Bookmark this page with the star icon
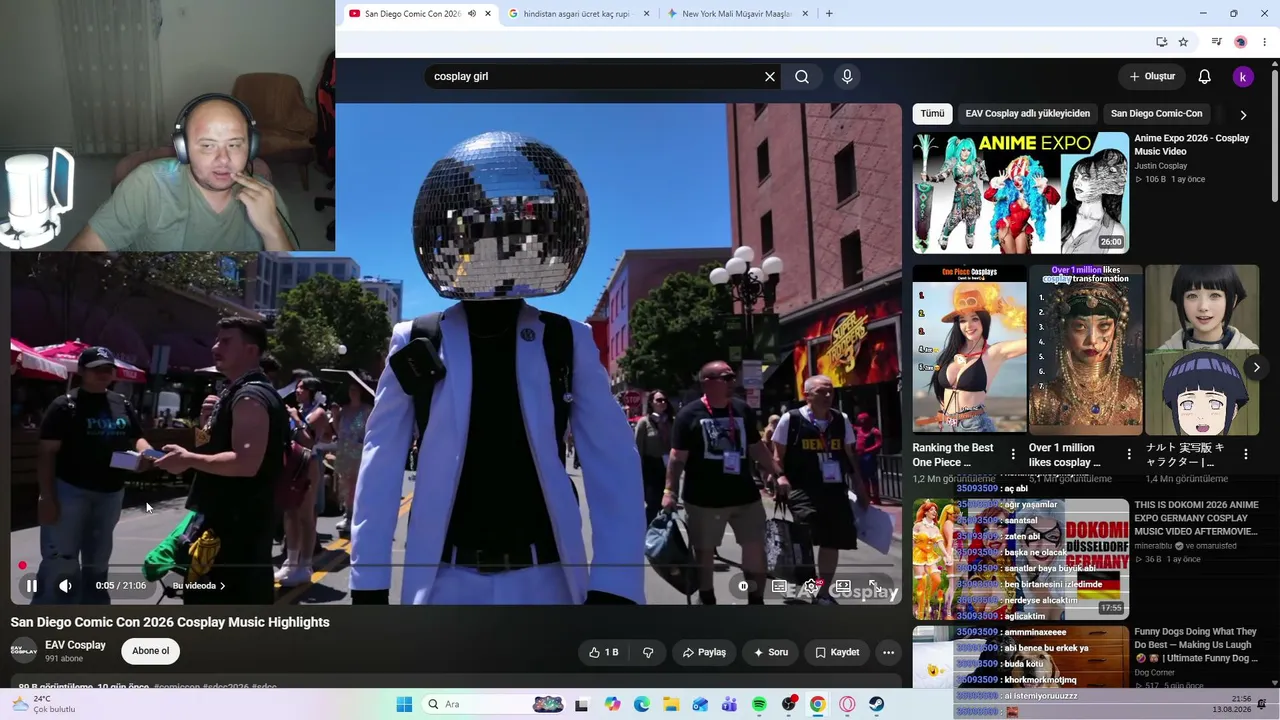 [x=1183, y=42]
